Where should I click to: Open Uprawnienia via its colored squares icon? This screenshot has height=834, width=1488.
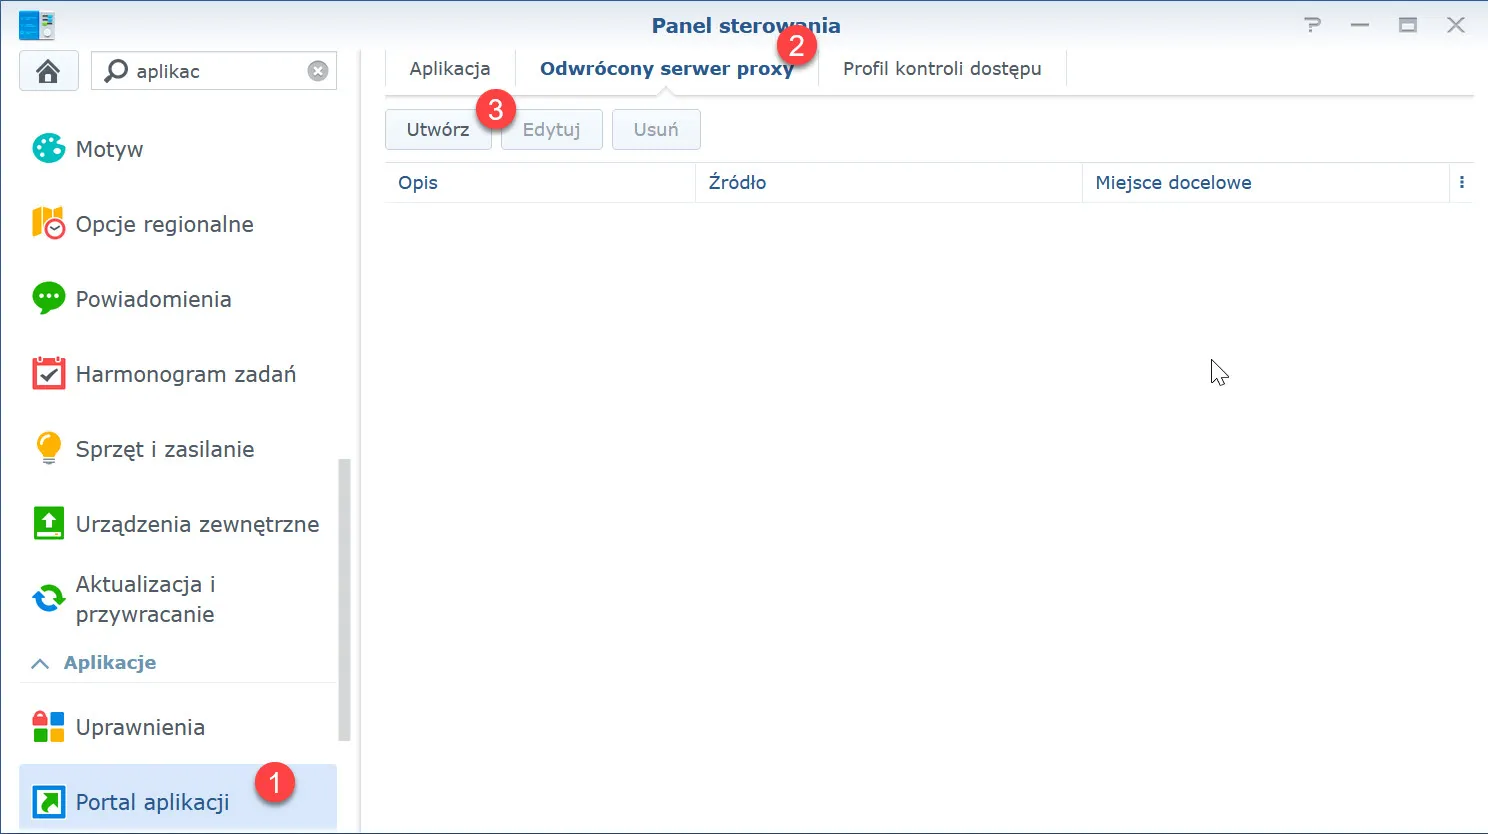(x=48, y=727)
